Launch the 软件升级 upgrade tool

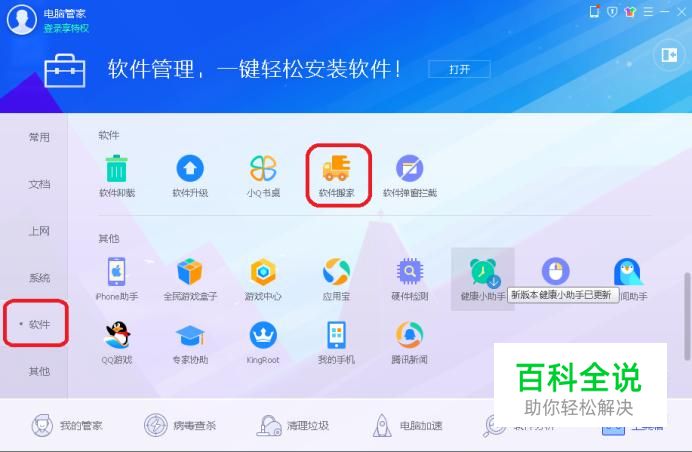(x=190, y=175)
